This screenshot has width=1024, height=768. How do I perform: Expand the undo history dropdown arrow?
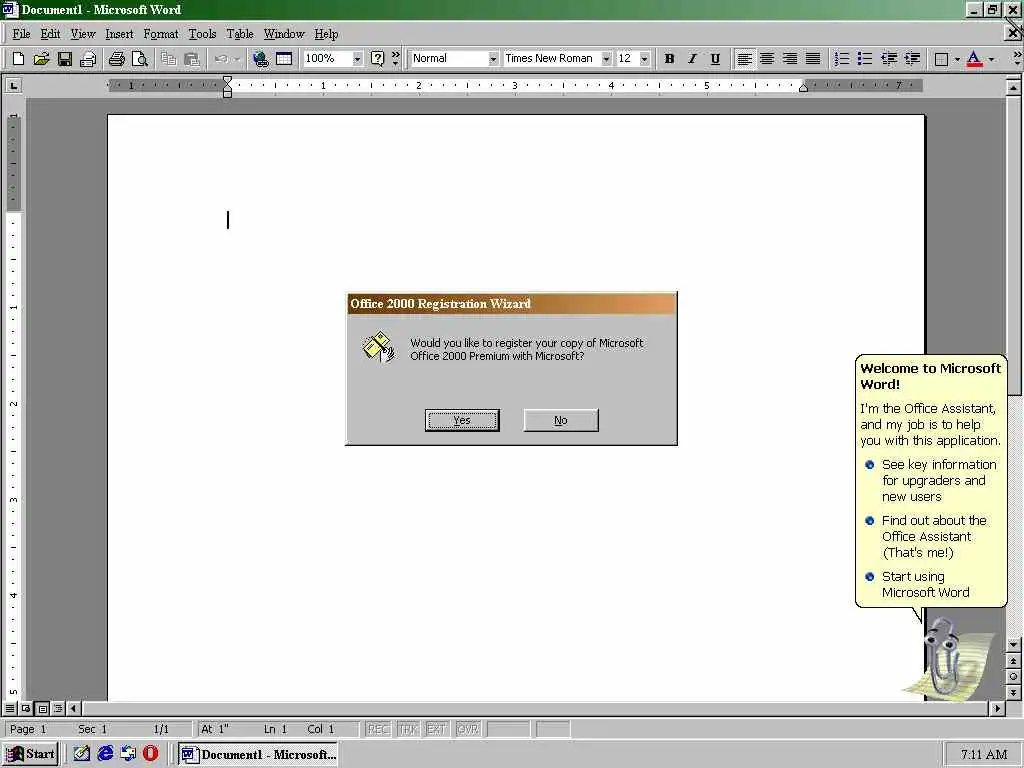tap(237, 59)
